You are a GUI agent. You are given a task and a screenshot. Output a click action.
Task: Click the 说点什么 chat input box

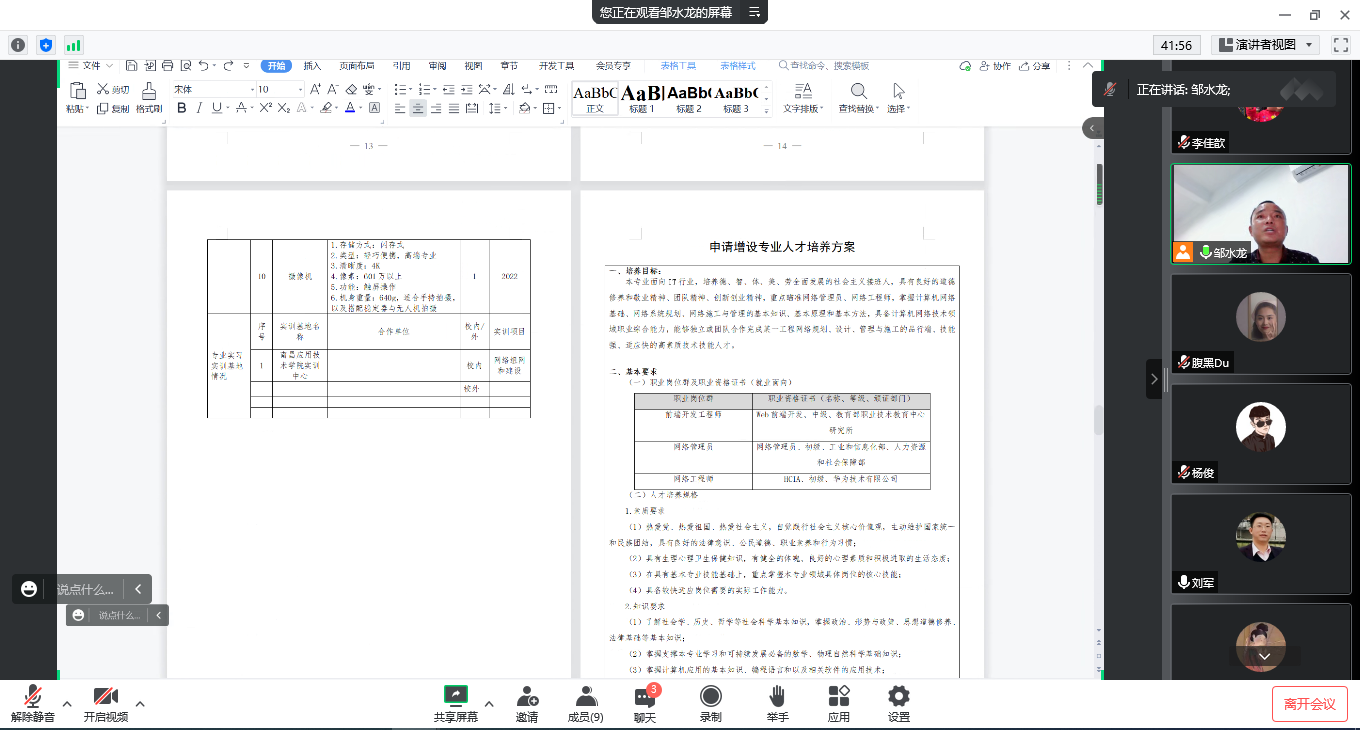pos(84,589)
